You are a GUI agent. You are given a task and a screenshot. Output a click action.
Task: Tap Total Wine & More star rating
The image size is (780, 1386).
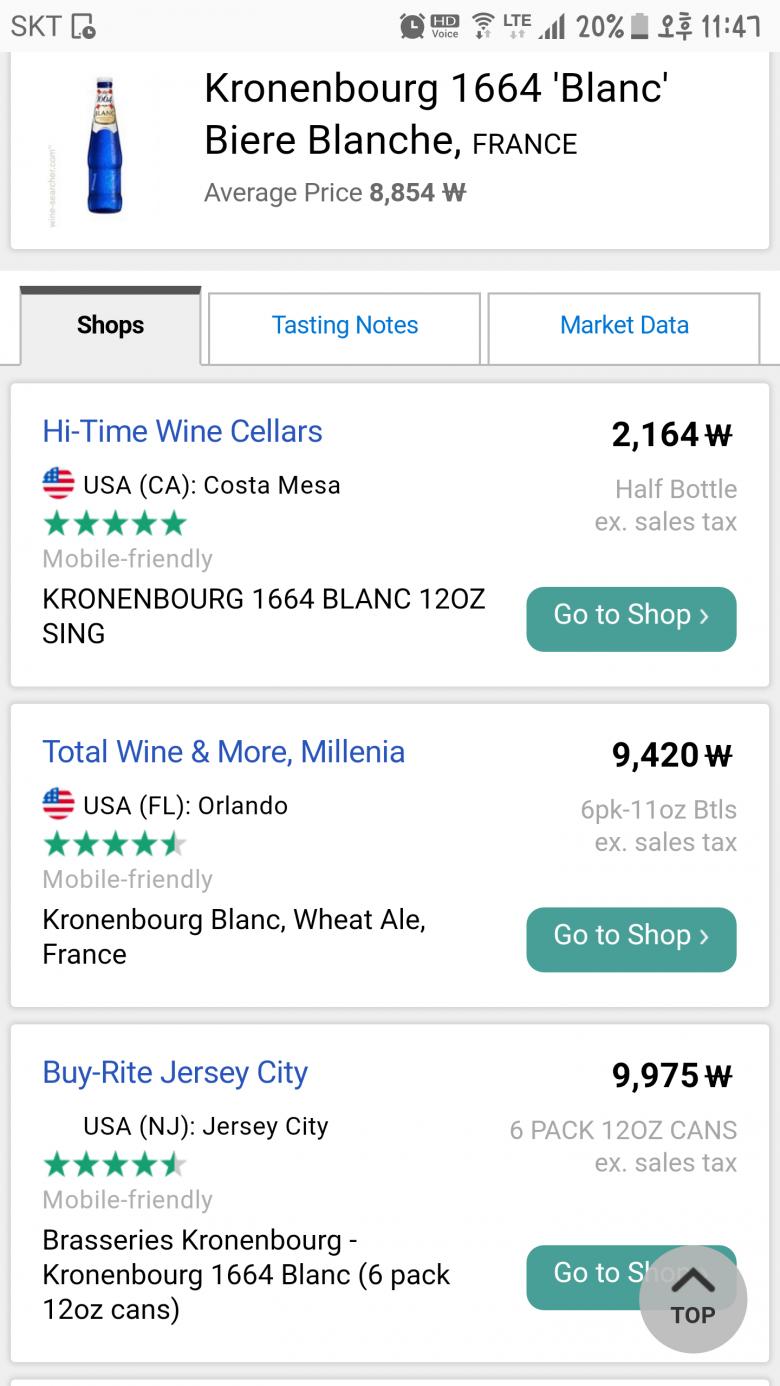click(x=115, y=844)
